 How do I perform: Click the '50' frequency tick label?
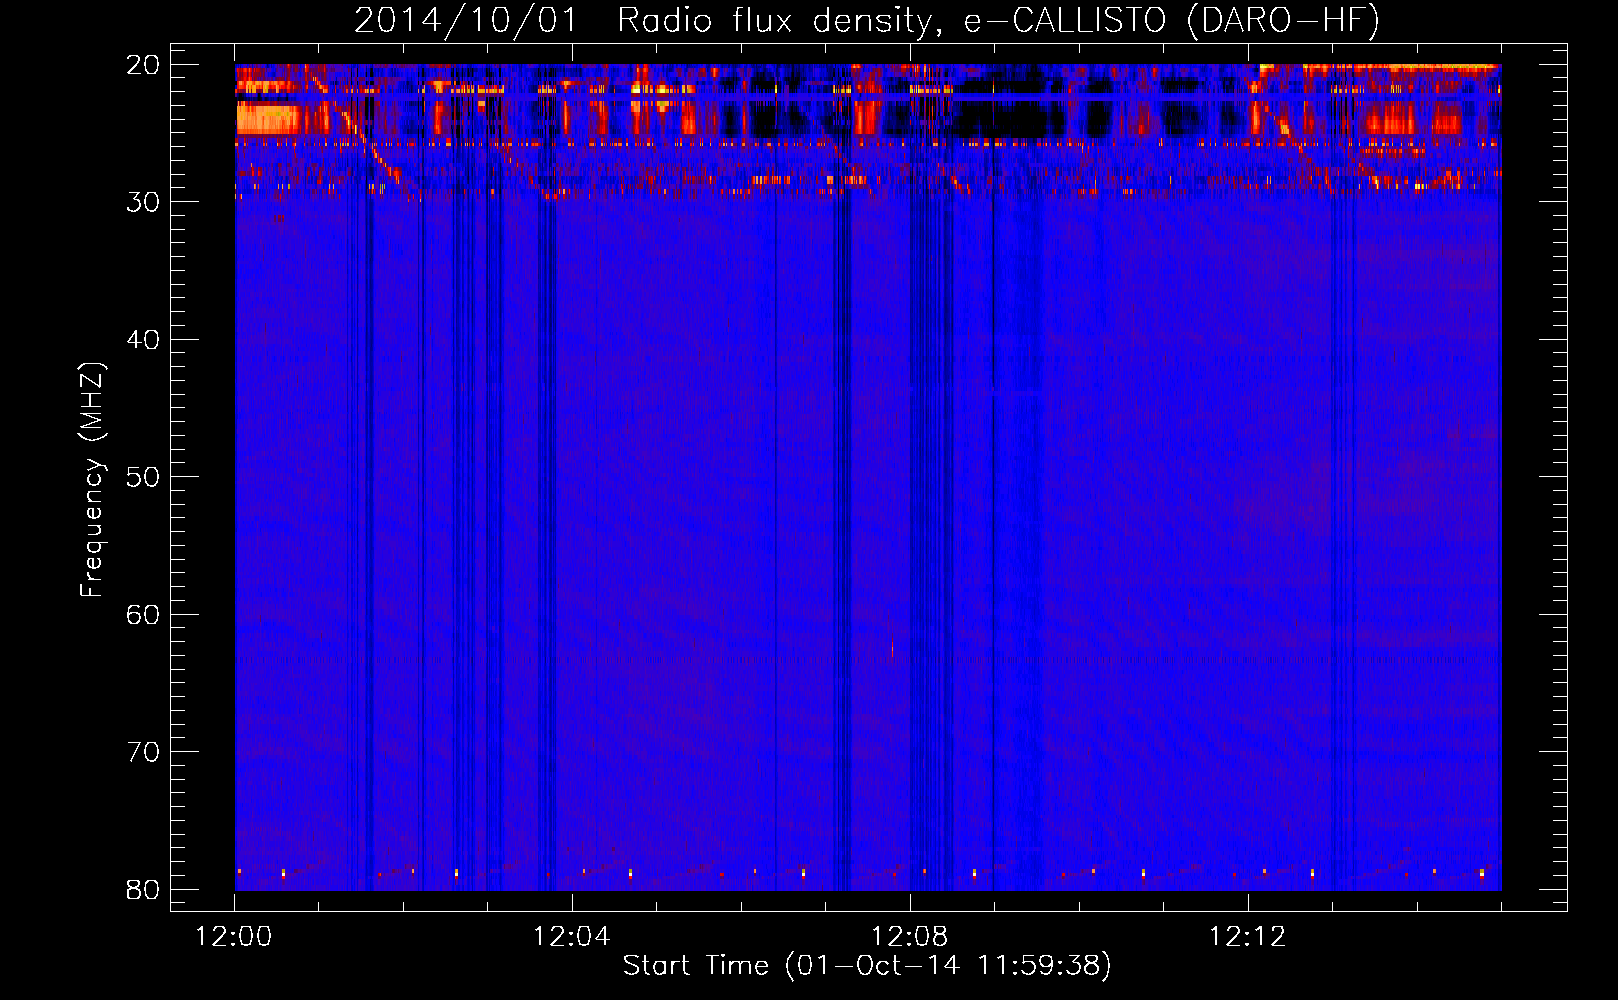point(143,477)
